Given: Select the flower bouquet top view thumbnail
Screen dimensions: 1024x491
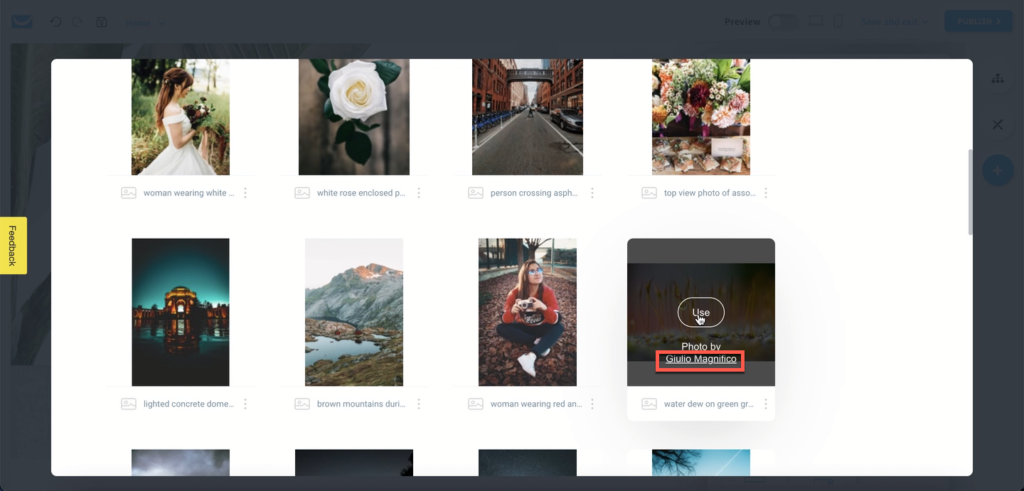Looking at the screenshot, I should 701,117.
